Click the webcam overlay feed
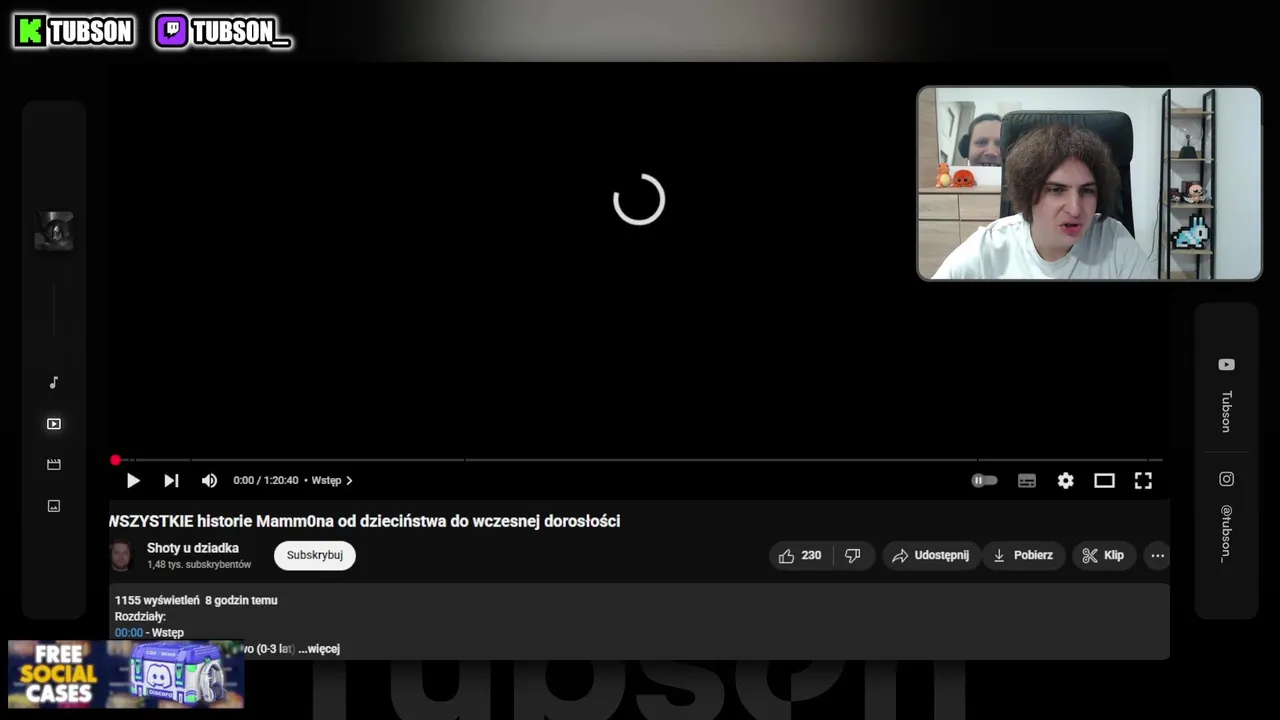Screen dimensions: 1280x720 tap(1089, 183)
